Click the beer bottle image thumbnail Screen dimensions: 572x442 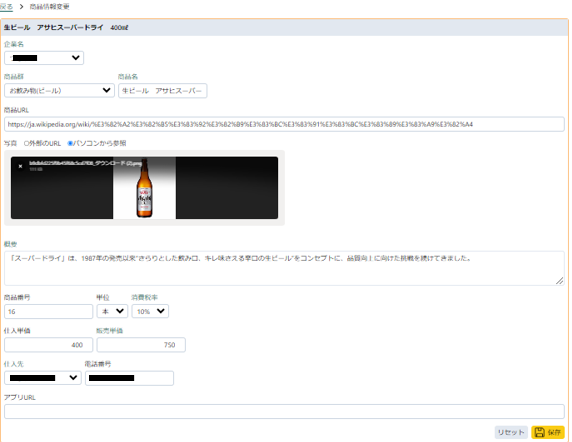144,188
